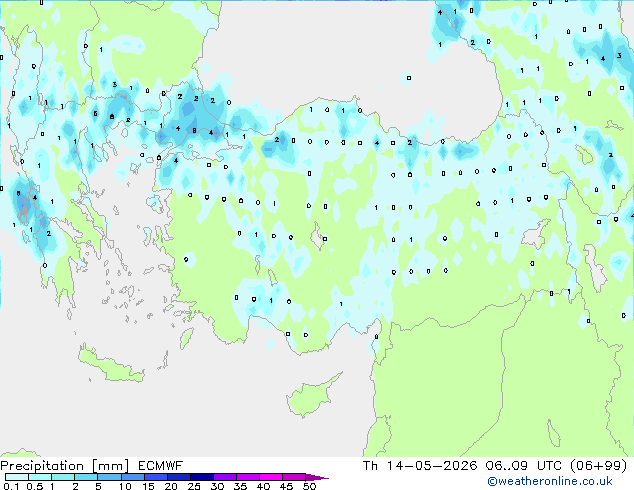Click the '(06+99)' run offset text
This screenshot has height=490, width=634.
(598, 466)
